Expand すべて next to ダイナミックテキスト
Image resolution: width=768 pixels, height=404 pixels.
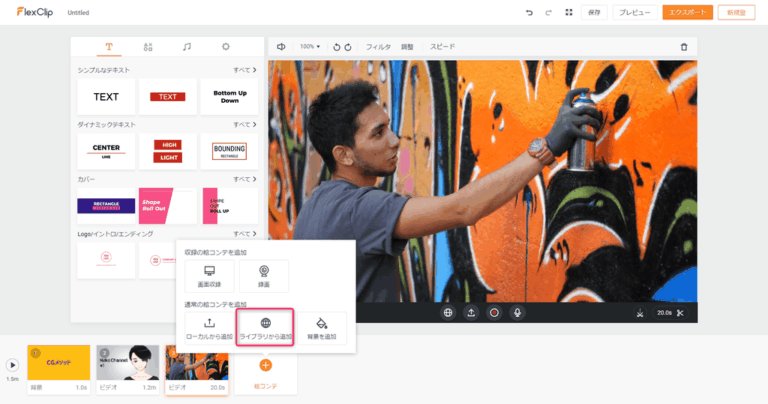[244, 125]
